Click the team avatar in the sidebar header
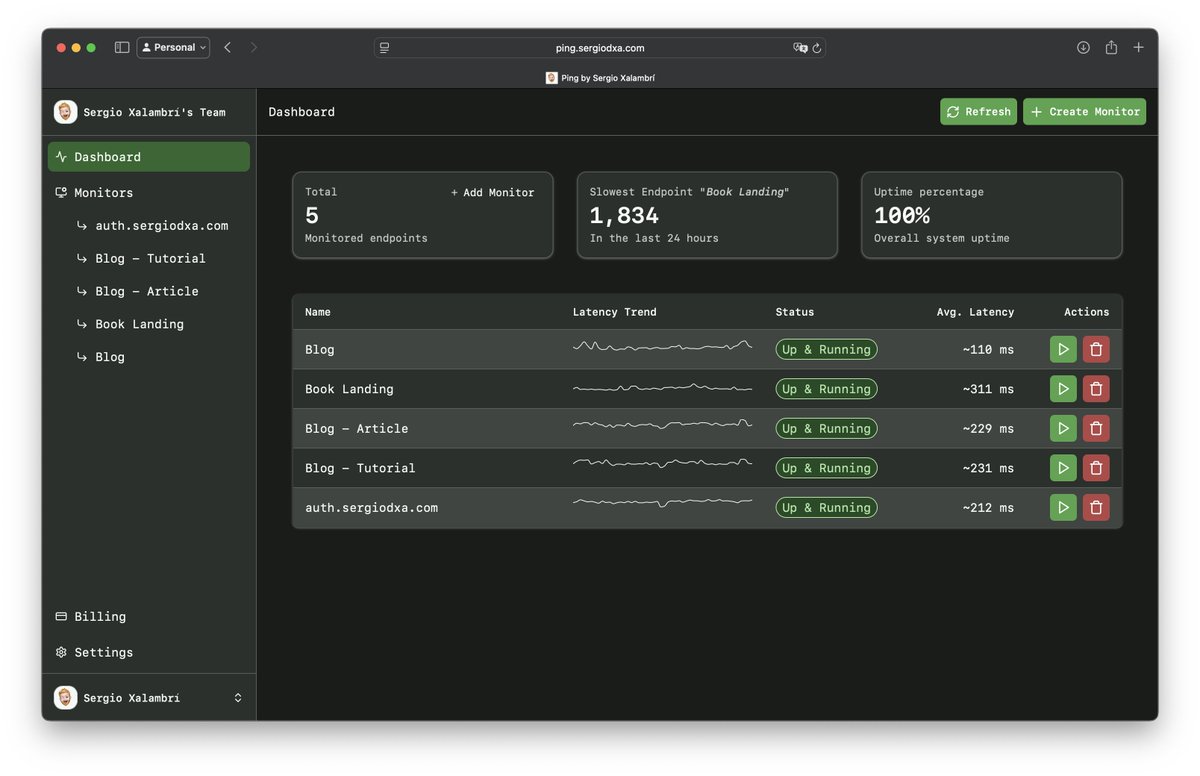 (66, 112)
